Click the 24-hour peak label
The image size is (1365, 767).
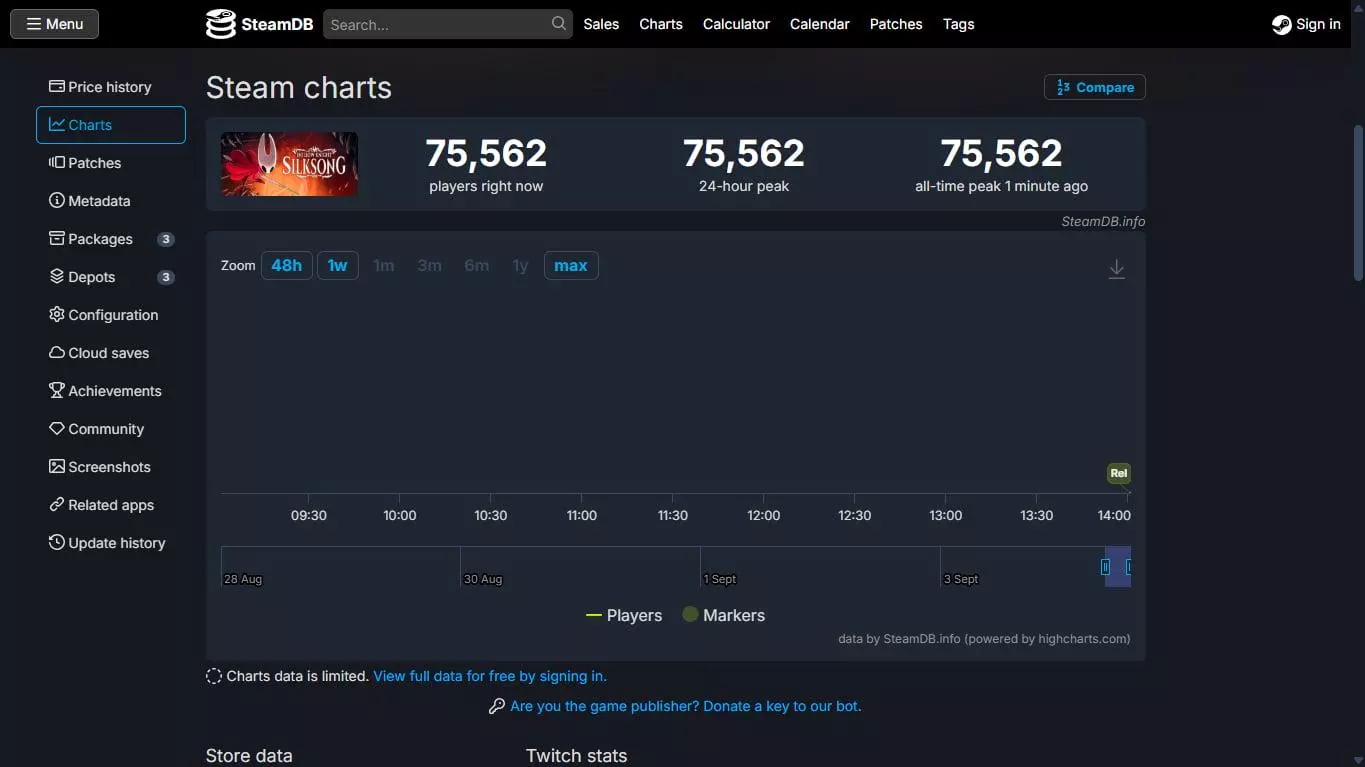coord(744,186)
